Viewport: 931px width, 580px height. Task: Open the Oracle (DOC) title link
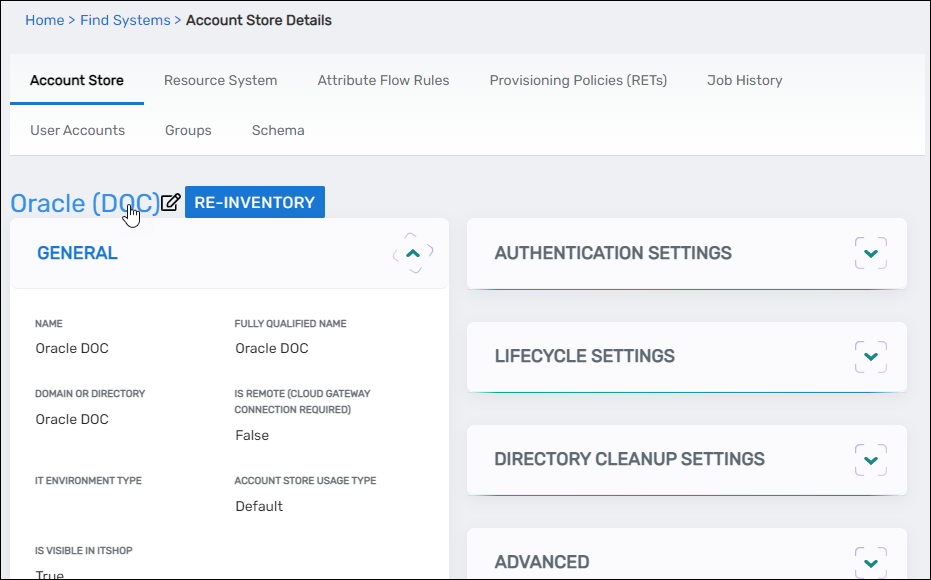pos(84,203)
